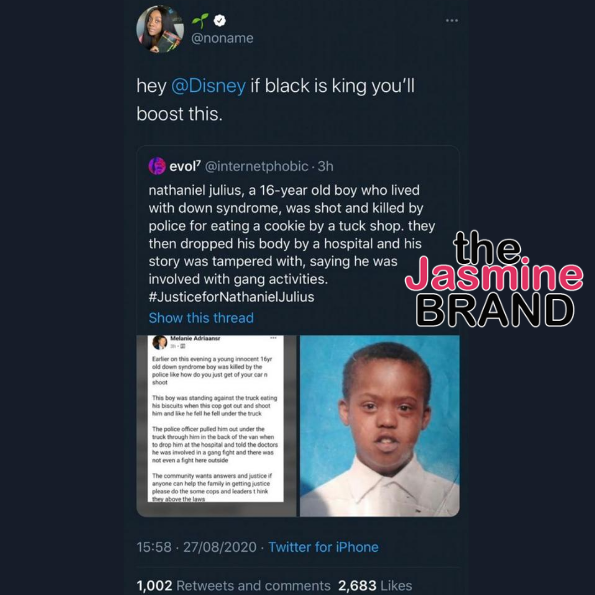Open the boy's portrait photo
The image size is (595, 595).
(379, 425)
